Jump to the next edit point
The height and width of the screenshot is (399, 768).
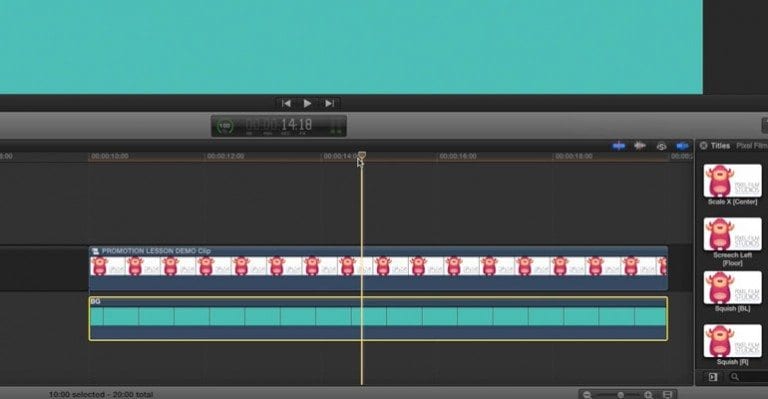point(329,103)
